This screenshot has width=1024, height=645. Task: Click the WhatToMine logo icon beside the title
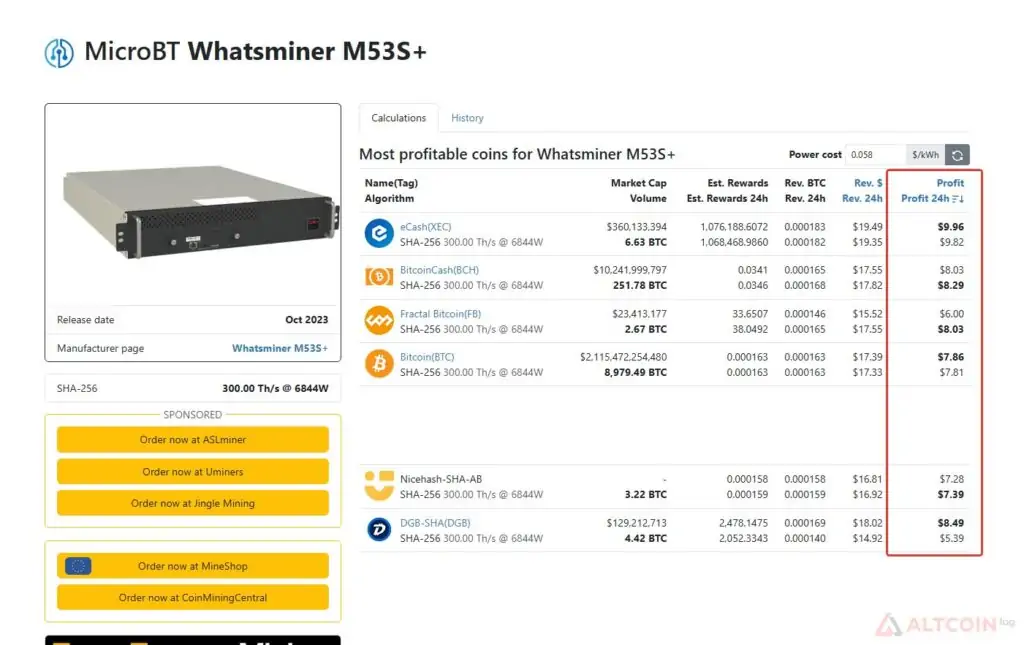(x=59, y=53)
